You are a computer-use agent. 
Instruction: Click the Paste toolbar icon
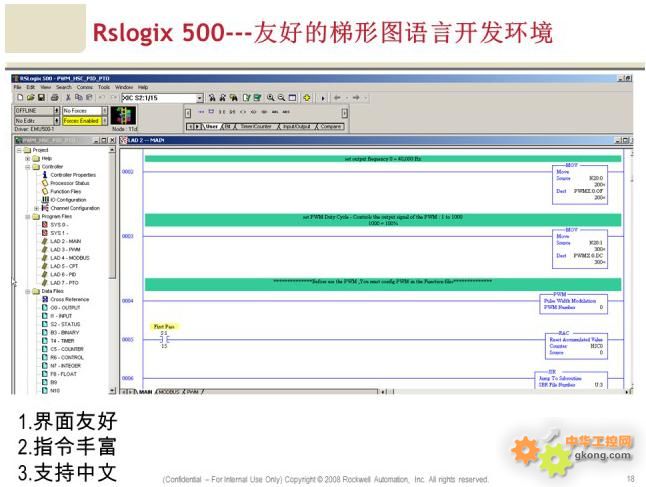pos(89,98)
